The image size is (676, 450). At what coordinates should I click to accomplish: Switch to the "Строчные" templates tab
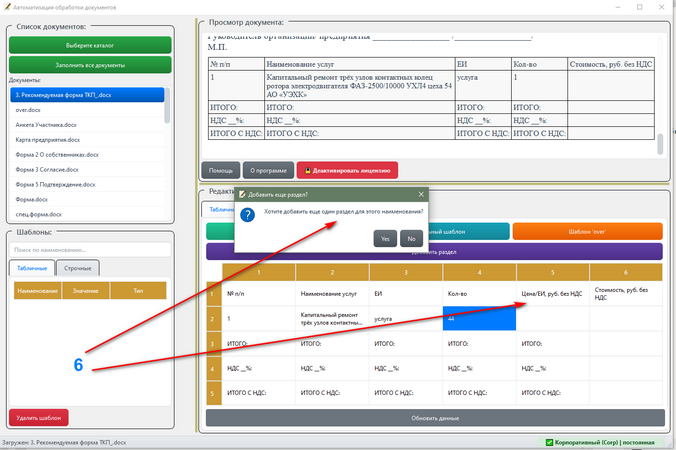[x=78, y=268]
